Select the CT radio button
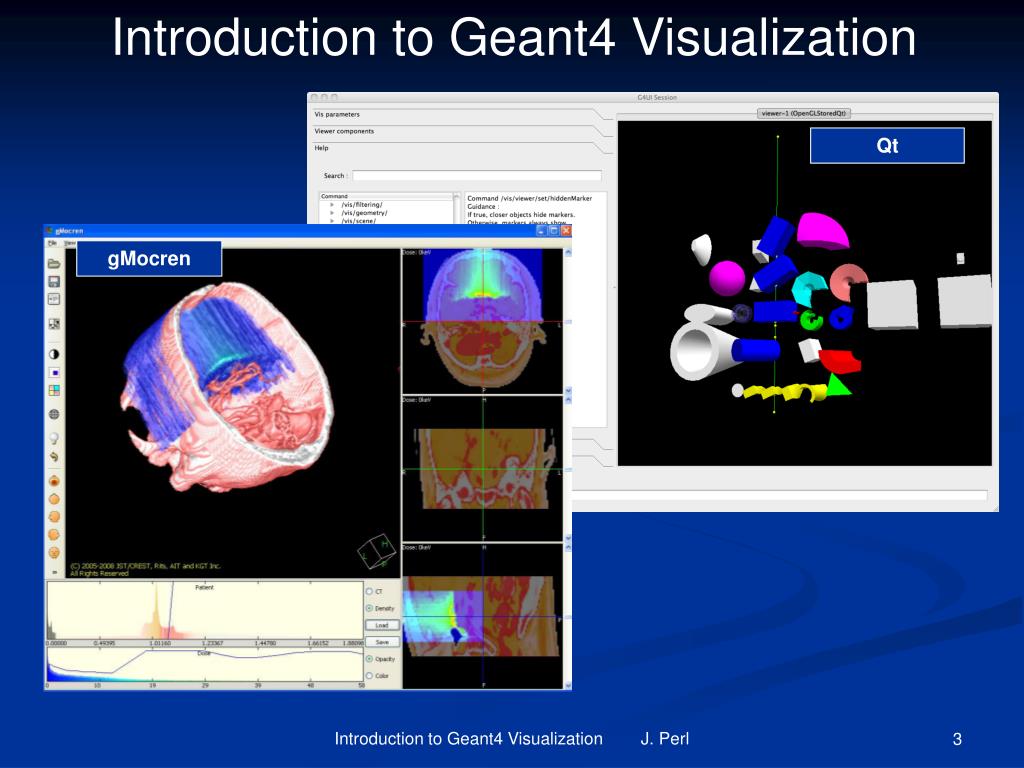 [370, 591]
